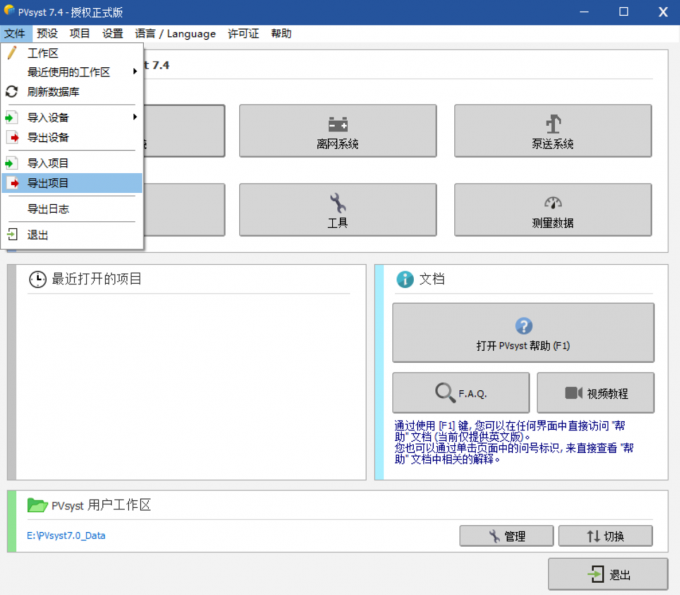
Task: Minimize the PVsyst window
Action: point(584,12)
